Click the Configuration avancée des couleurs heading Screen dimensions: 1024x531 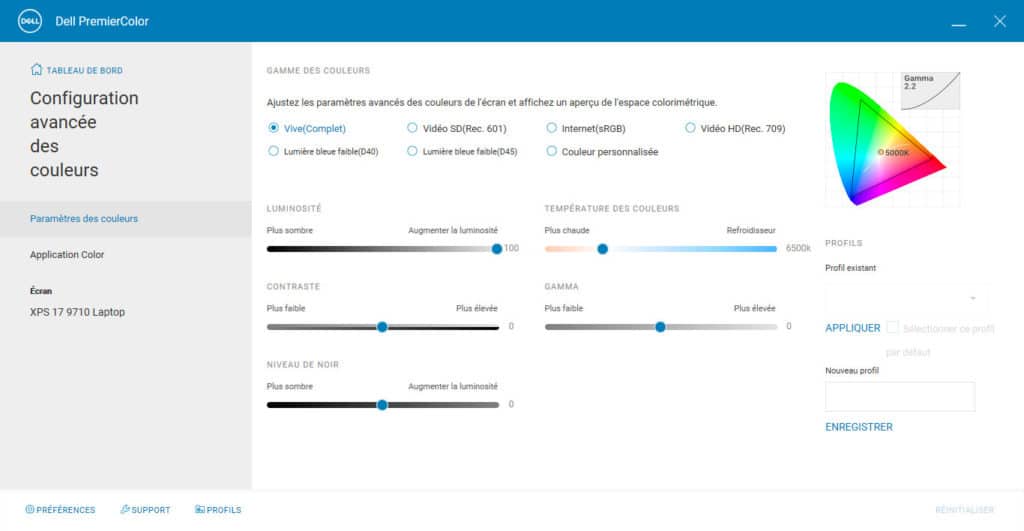(x=84, y=134)
